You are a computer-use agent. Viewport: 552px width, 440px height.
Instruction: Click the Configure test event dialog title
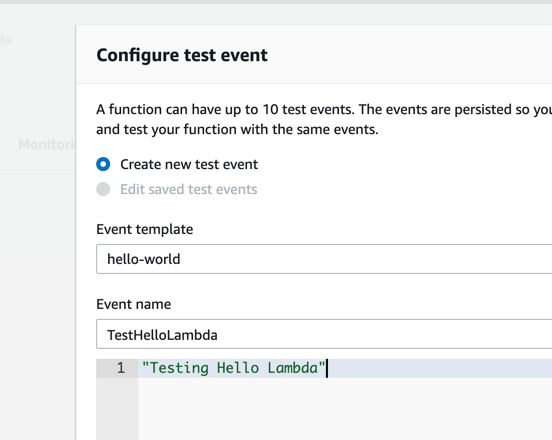pyautogui.click(x=182, y=55)
